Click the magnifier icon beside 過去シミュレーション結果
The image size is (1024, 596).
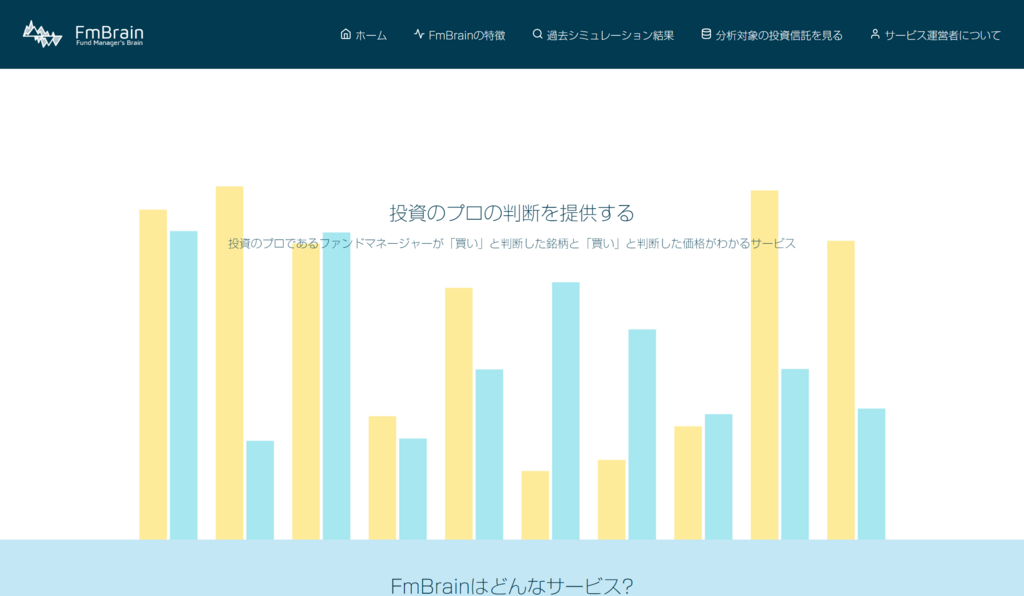[537, 34]
